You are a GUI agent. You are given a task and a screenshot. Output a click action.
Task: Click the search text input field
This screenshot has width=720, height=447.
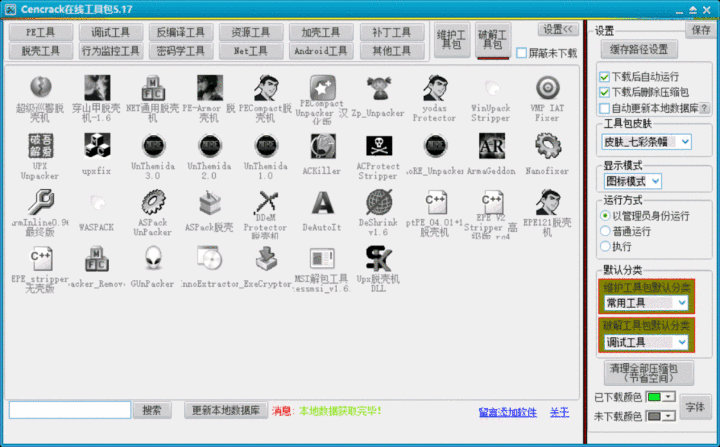tap(70, 410)
